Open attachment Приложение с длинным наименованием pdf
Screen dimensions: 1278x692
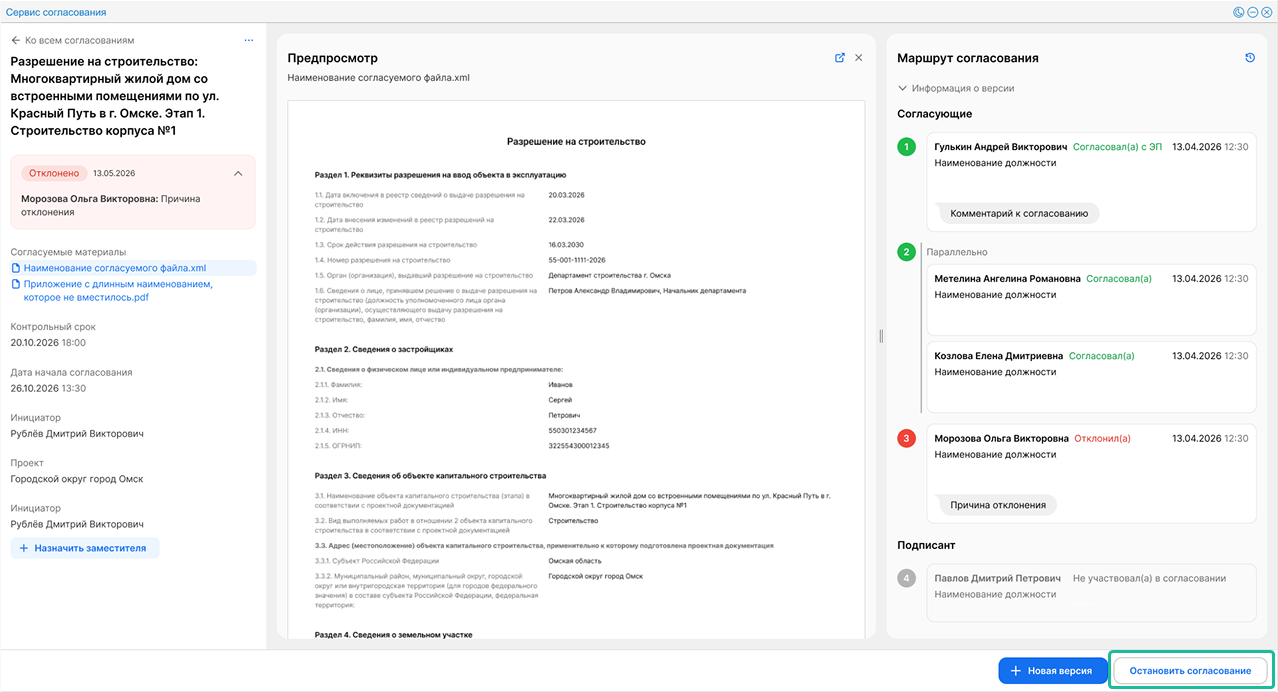click(118, 291)
